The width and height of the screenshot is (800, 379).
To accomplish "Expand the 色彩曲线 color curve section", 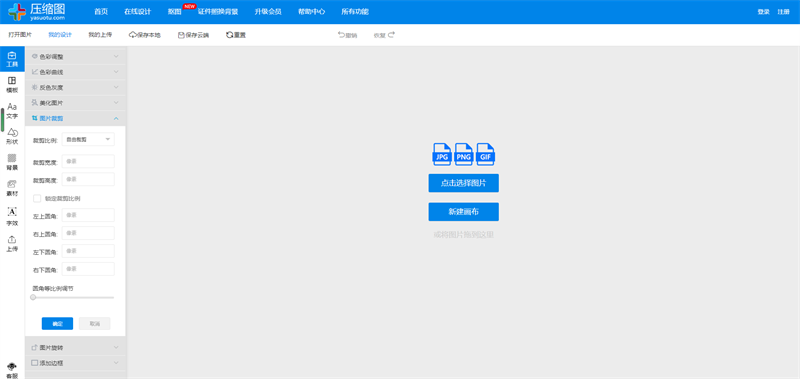I will [x=75, y=72].
